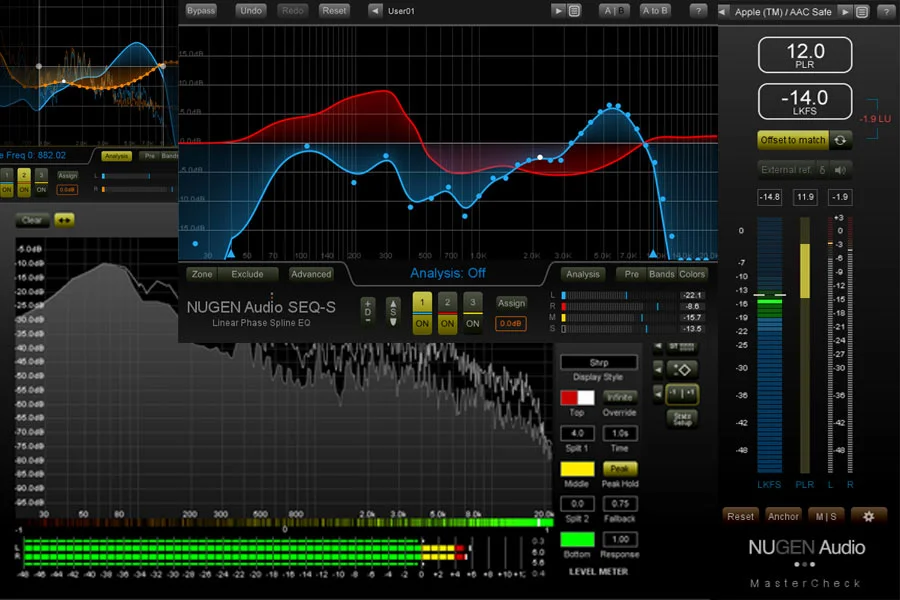Viewport: 900px width, 600px height.
Task: Open the Apple (TM) / AAC Safe preset dropdown
Action: [783, 12]
